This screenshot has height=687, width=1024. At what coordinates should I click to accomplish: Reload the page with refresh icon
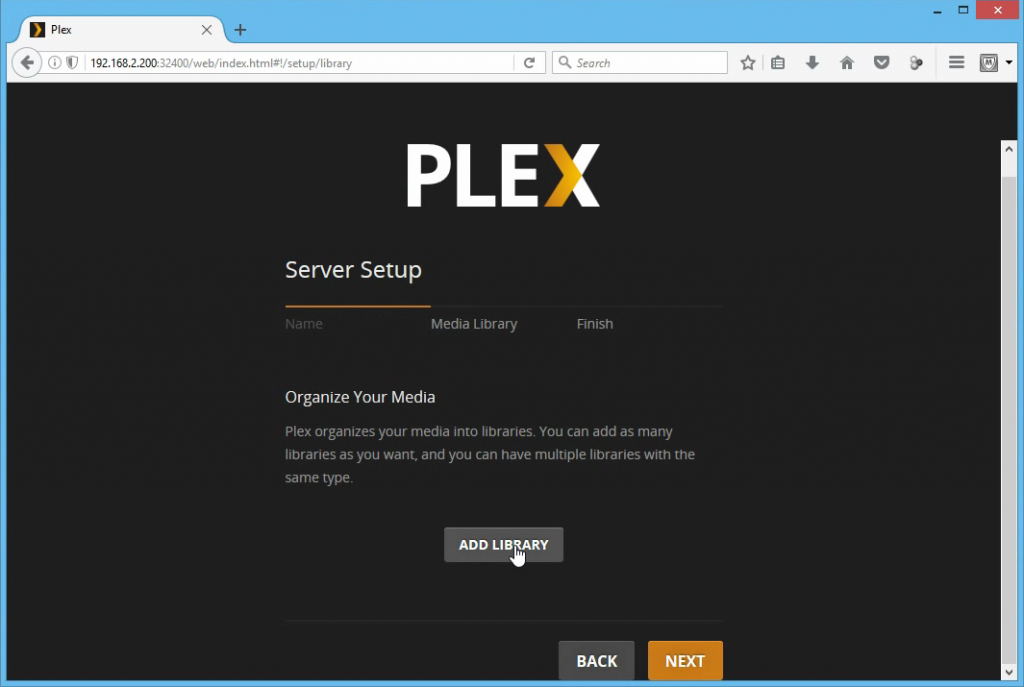(530, 63)
